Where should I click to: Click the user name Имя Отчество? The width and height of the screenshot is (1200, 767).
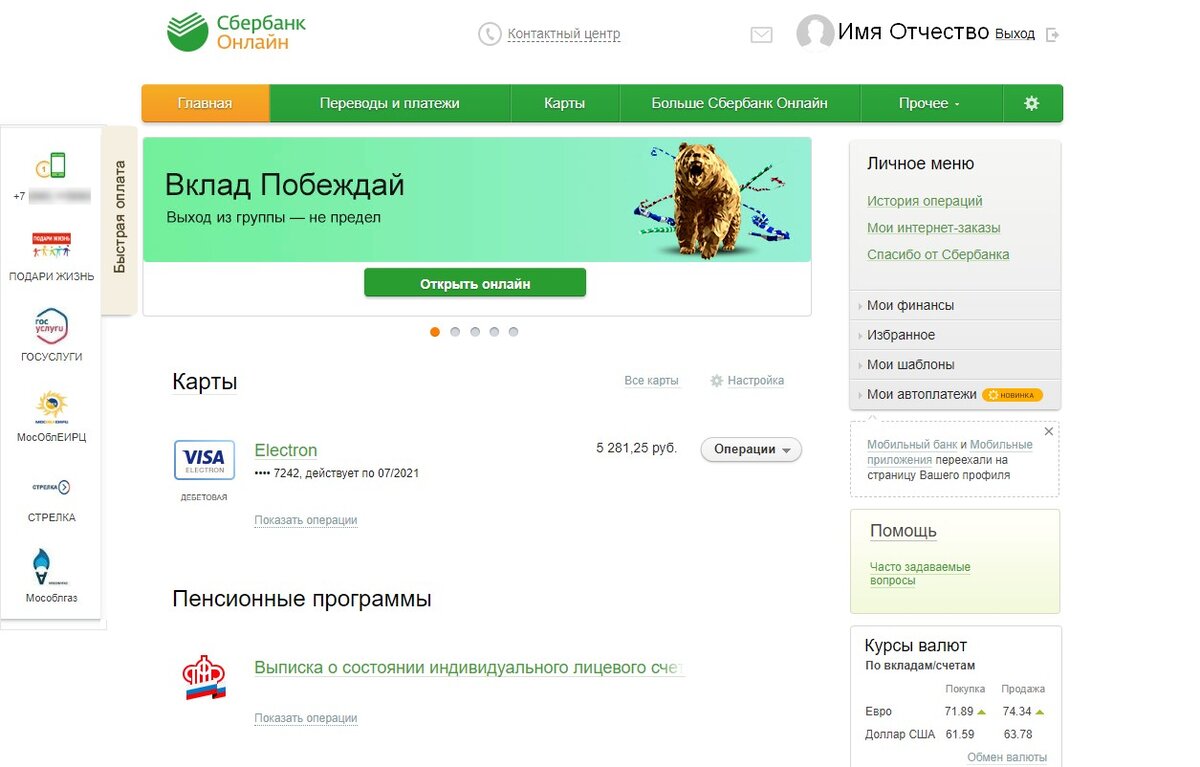(x=913, y=32)
